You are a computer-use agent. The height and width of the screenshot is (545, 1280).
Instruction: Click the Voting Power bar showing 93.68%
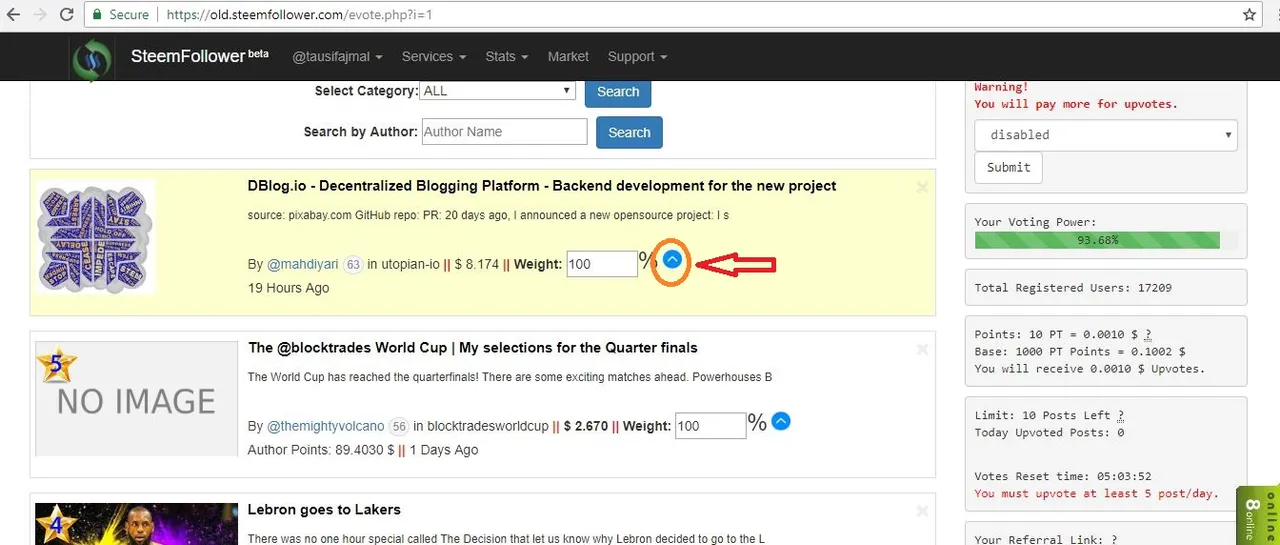1106,240
